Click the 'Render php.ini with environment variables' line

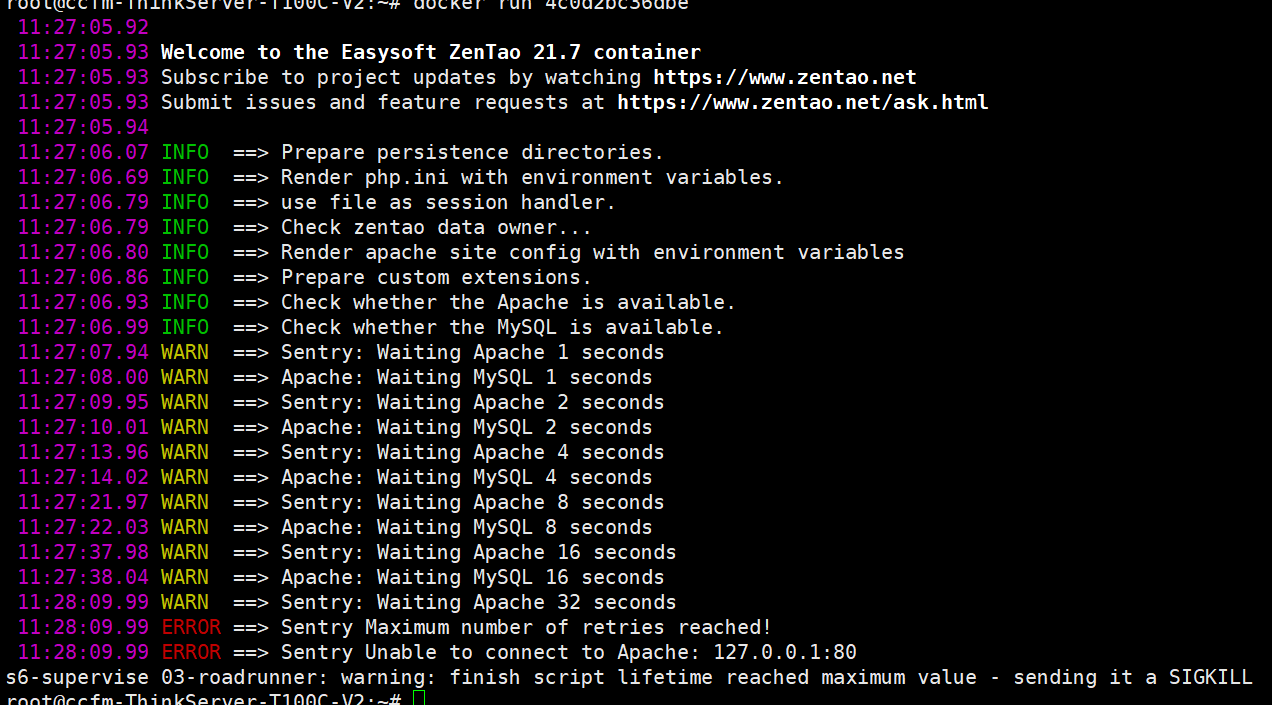(532, 177)
